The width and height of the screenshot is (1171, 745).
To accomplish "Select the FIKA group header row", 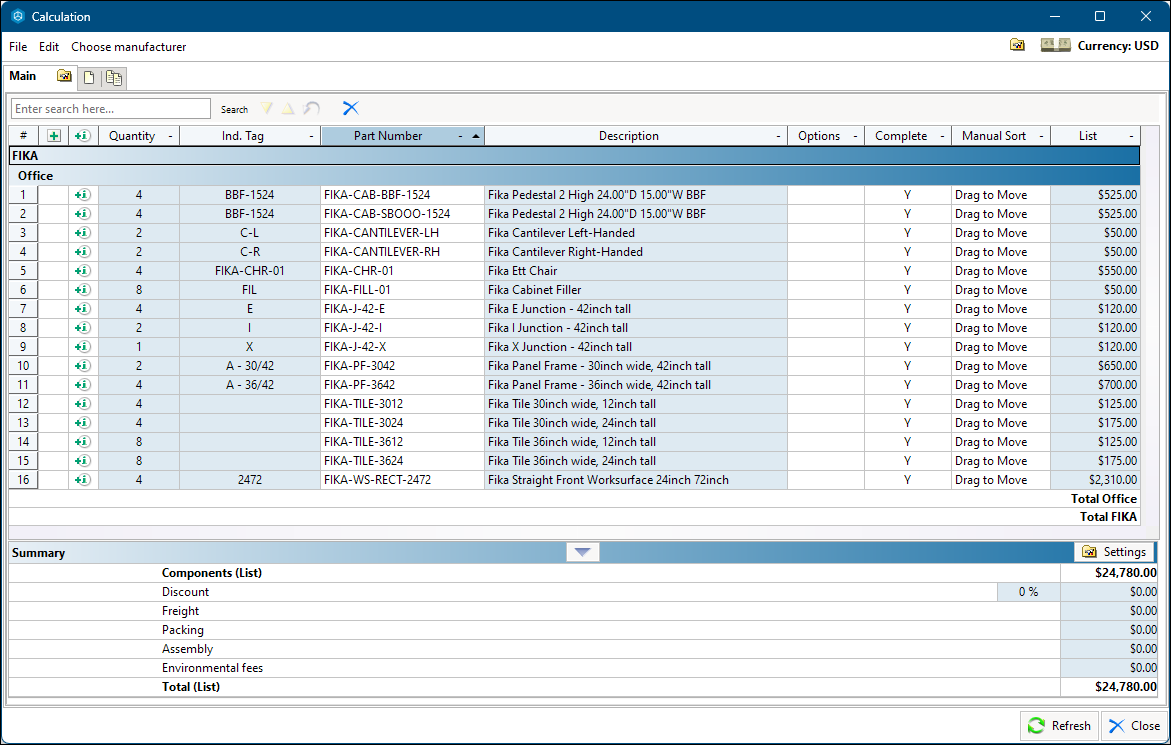I will point(574,156).
